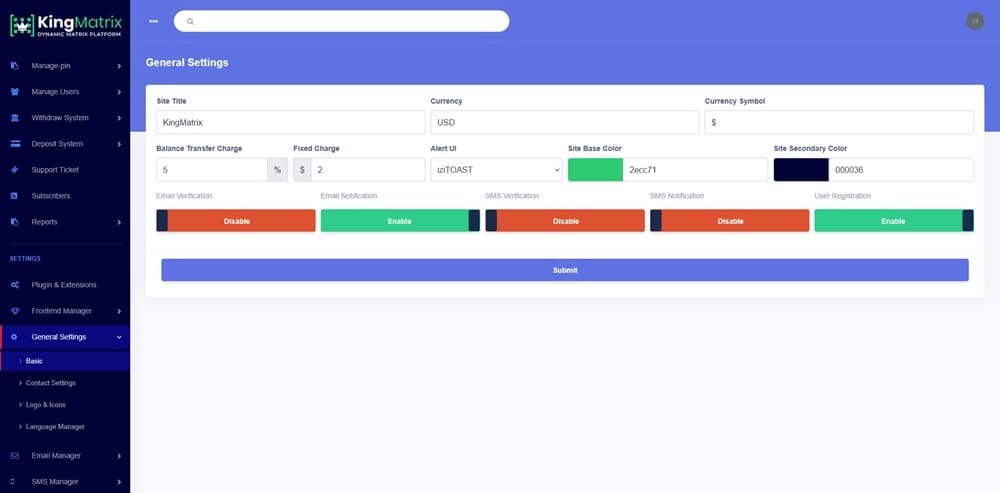Open the Language Manager link
1000x493 pixels.
[55, 427]
